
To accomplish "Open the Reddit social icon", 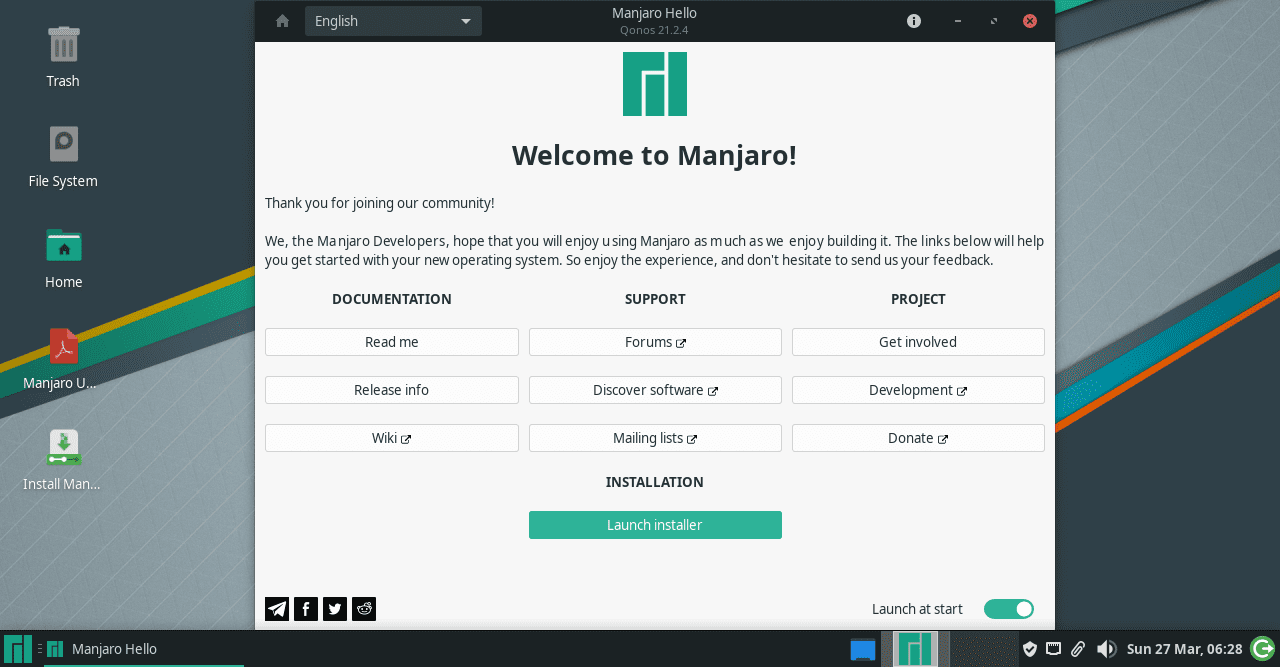I will tap(364, 609).
